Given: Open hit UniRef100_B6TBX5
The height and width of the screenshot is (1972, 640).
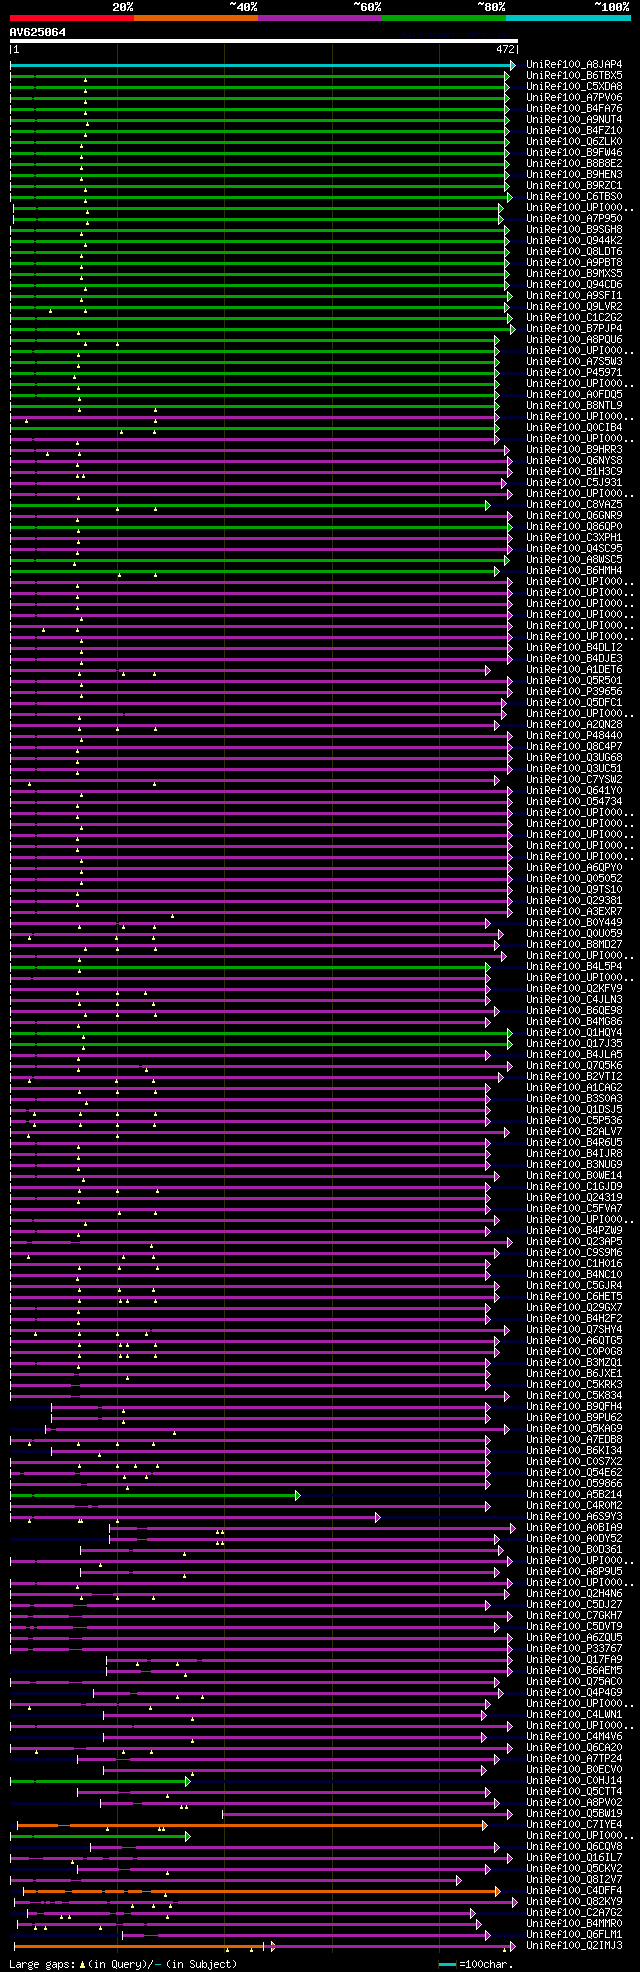Looking at the screenshot, I should pos(574,76).
